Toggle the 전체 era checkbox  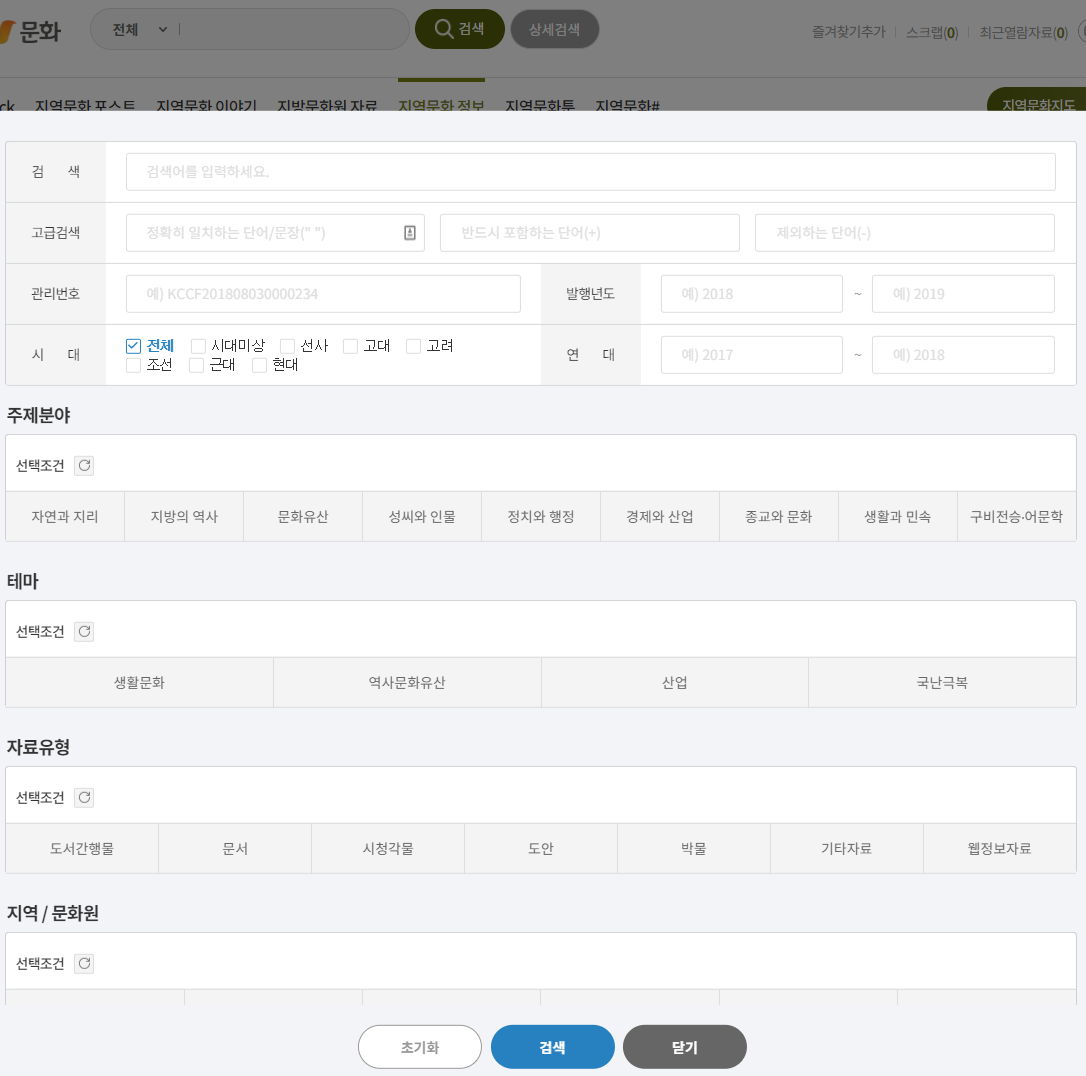pyautogui.click(x=133, y=346)
